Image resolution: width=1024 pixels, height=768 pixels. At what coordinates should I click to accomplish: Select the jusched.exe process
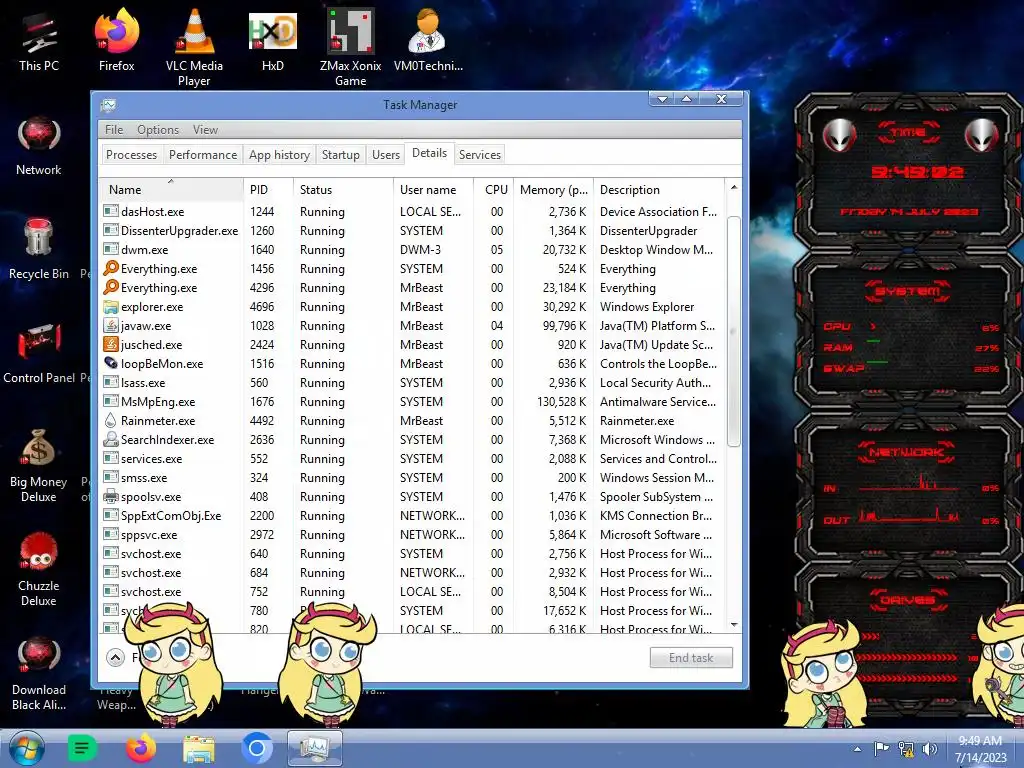tap(411, 344)
